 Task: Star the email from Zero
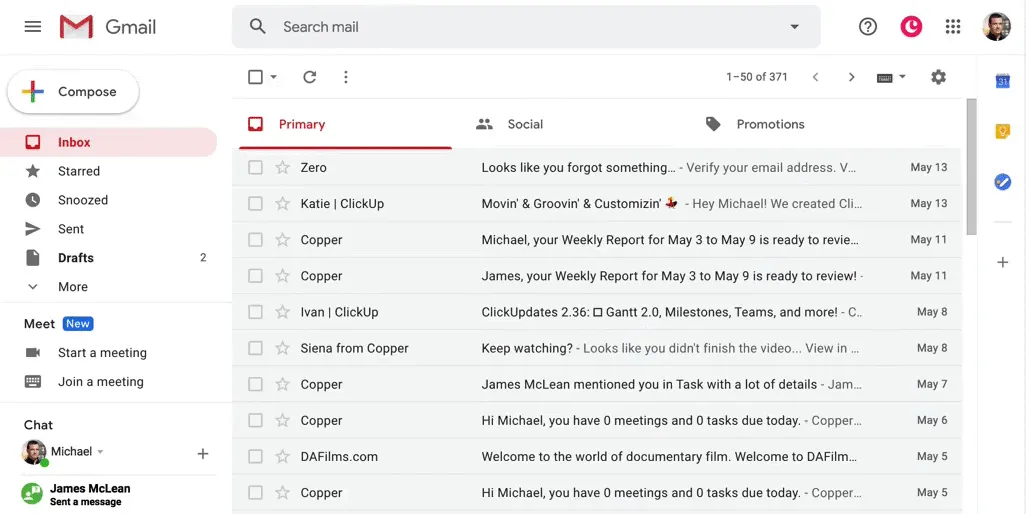(x=283, y=167)
